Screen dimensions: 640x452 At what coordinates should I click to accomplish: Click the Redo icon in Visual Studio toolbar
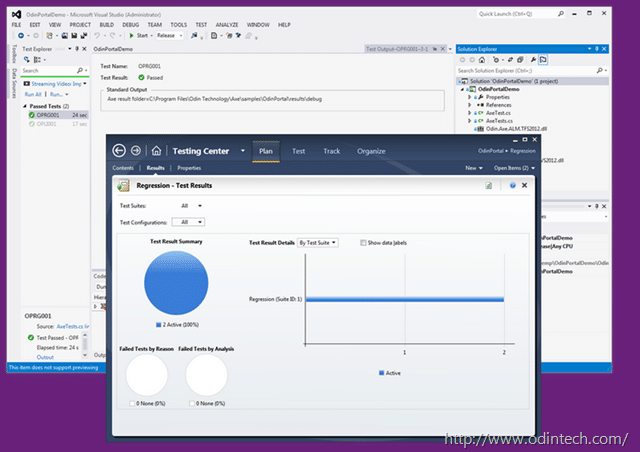pos(112,36)
